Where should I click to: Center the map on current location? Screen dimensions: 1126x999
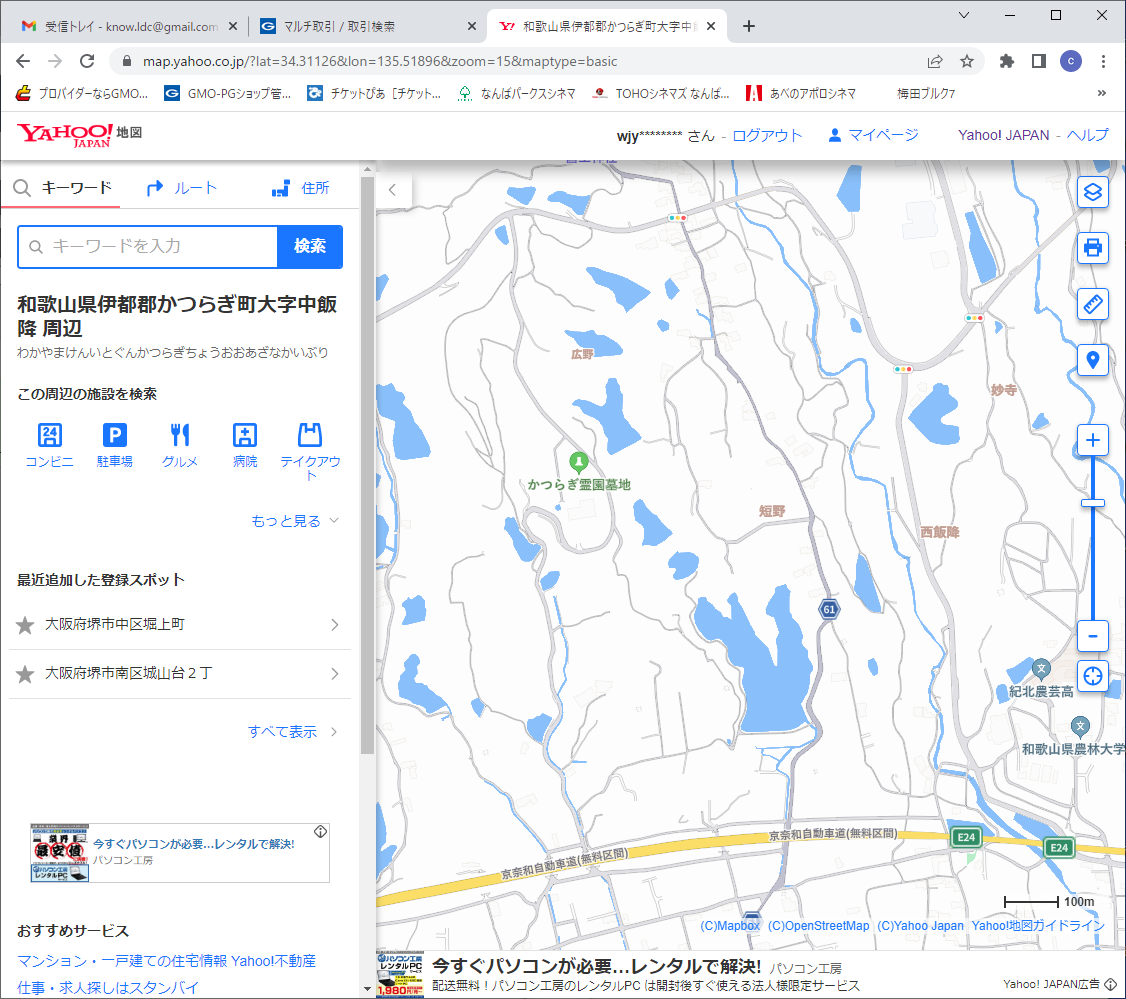tap(1093, 674)
